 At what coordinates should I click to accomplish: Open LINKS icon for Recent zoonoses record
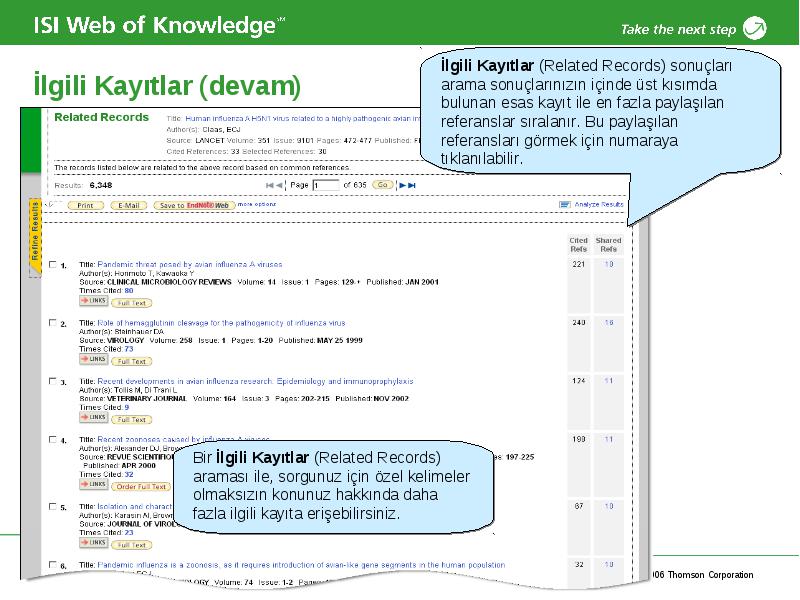93,484
